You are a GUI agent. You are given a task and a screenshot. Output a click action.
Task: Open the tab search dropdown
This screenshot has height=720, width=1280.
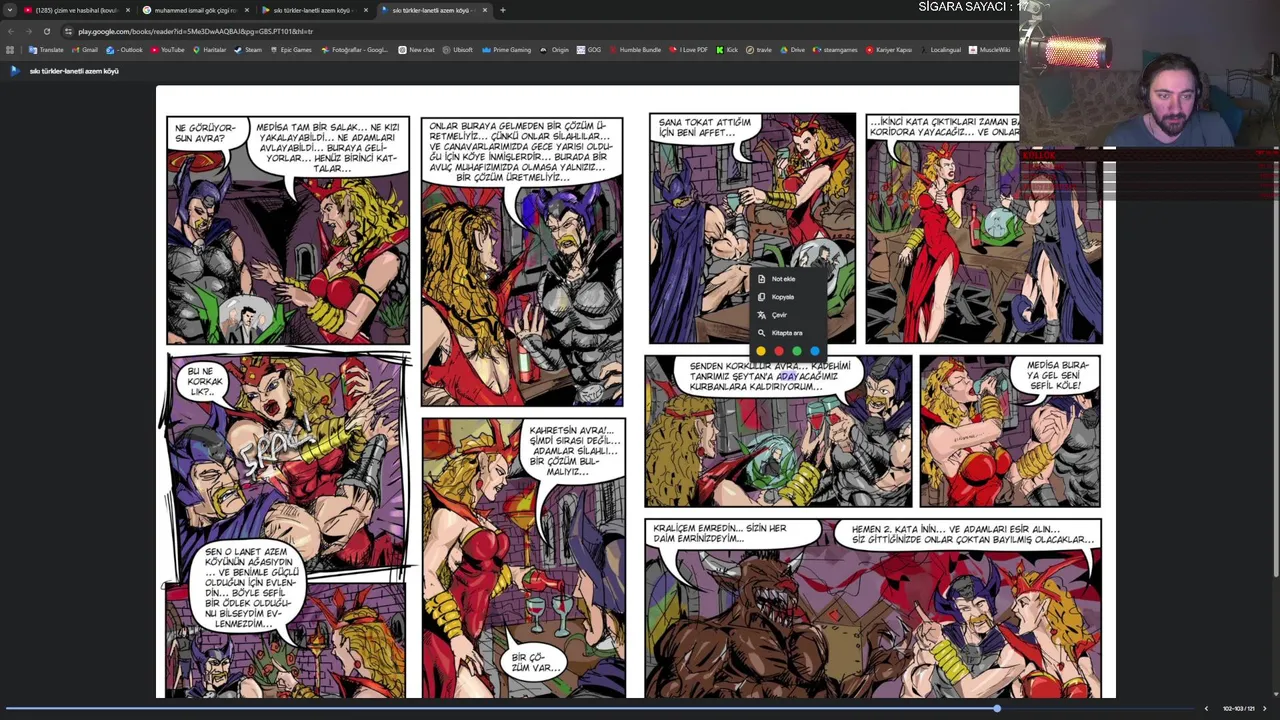coord(10,10)
